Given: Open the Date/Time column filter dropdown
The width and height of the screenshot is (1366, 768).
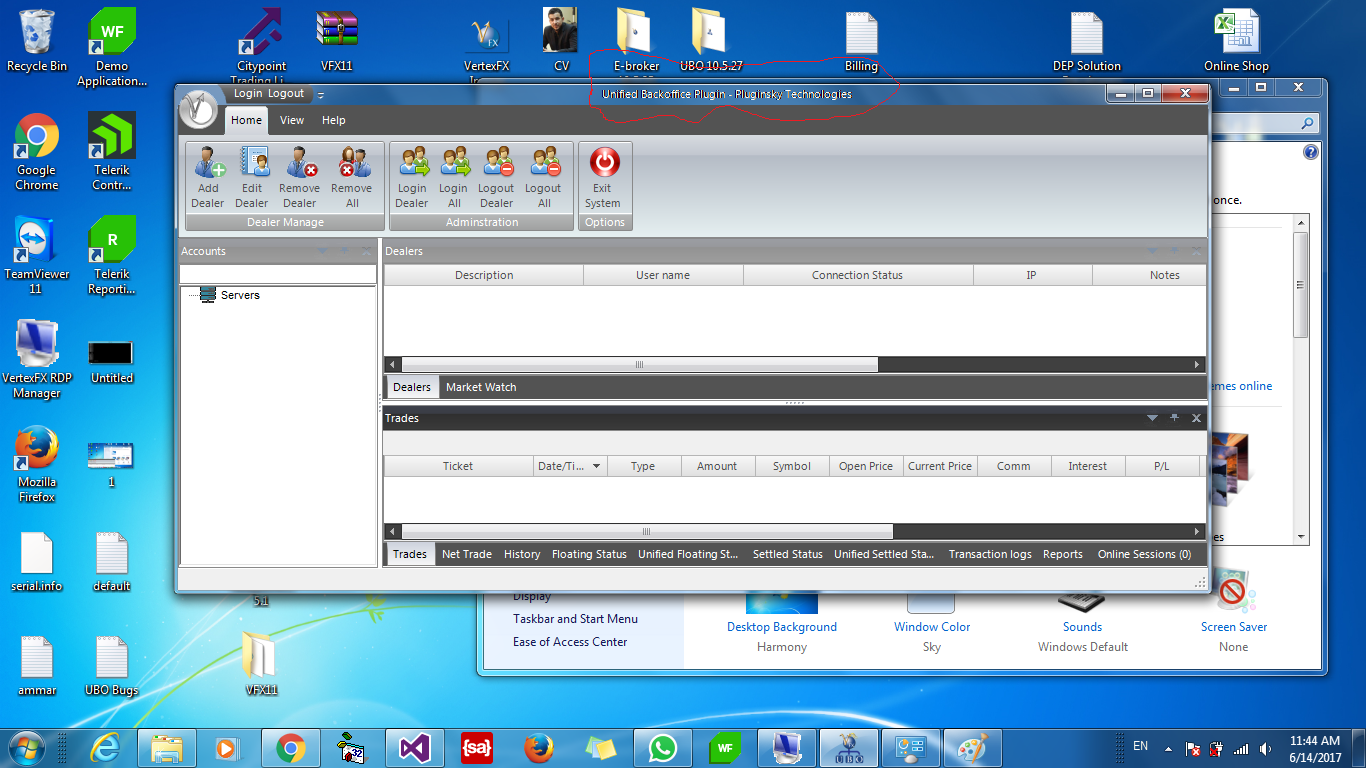Looking at the screenshot, I should pyautogui.click(x=597, y=466).
